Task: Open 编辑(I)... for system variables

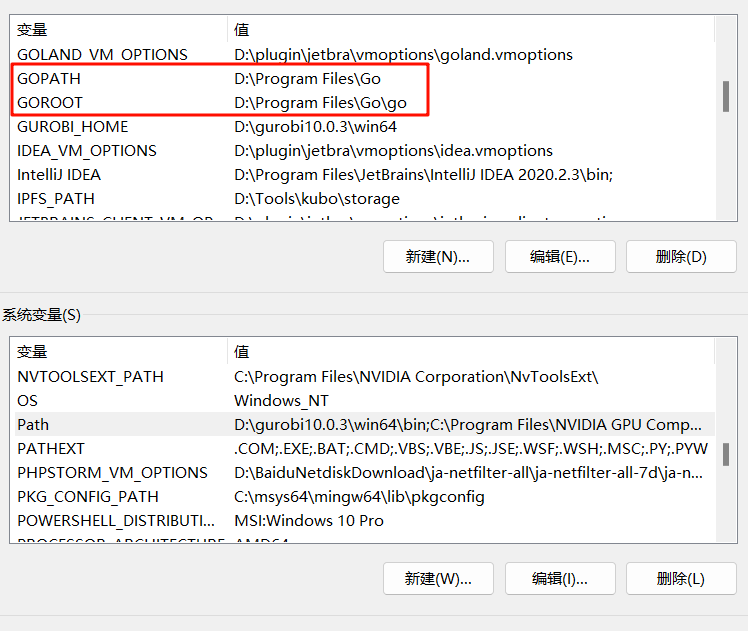Action: pyautogui.click(x=560, y=578)
